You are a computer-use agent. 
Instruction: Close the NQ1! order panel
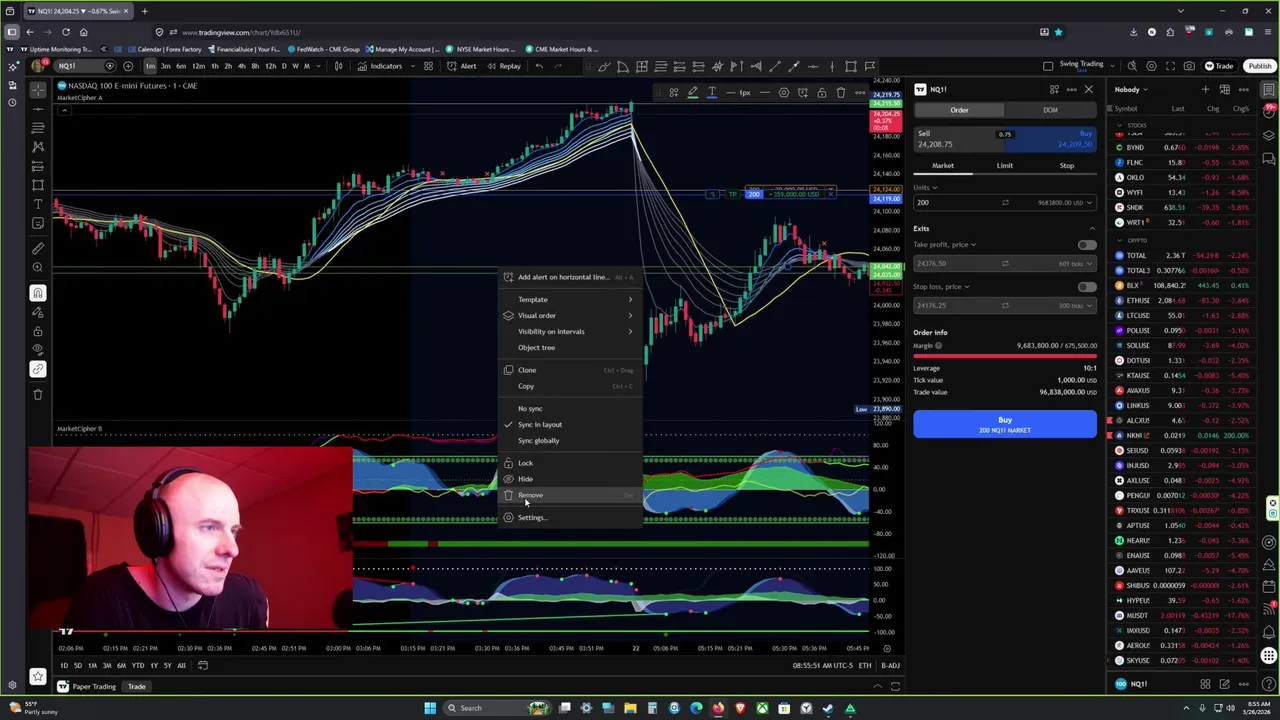(1089, 90)
